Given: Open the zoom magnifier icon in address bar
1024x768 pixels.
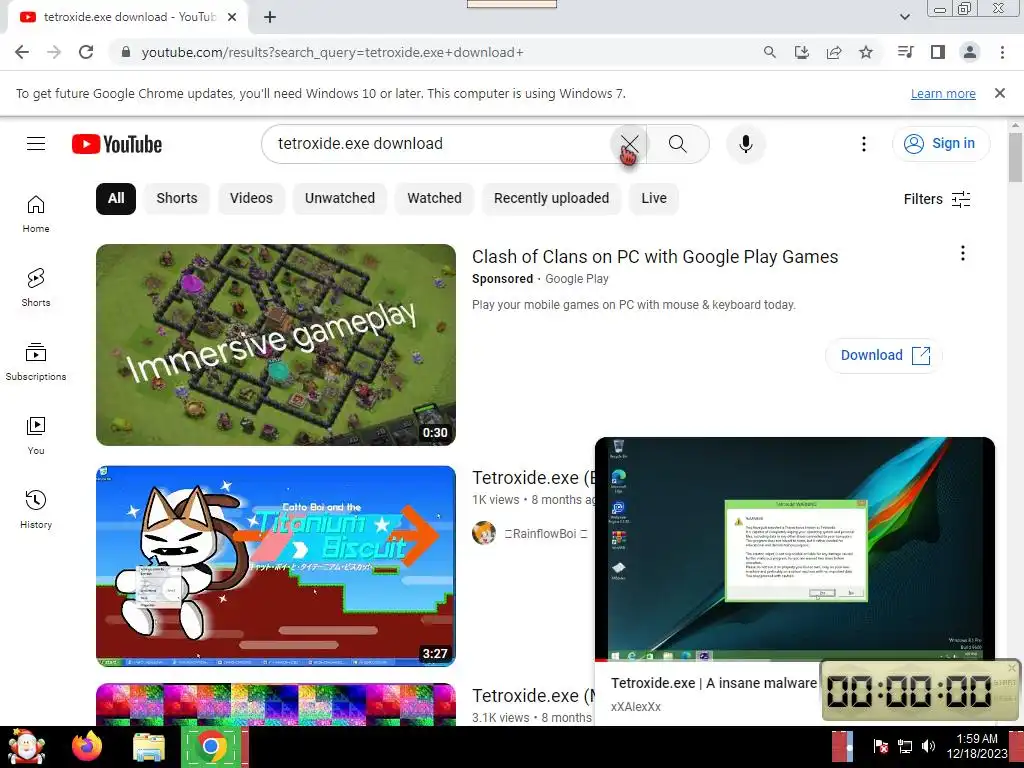Looking at the screenshot, I should [x=770, y=52].
